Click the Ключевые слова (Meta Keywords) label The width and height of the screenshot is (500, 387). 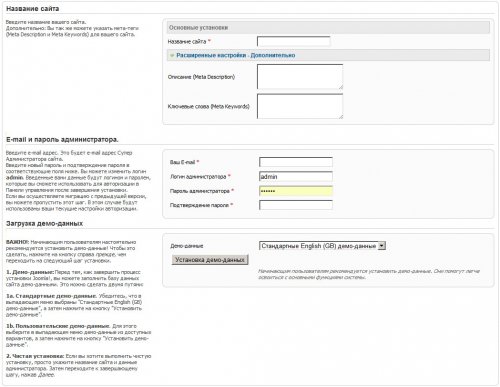click(x=209, y=106)
